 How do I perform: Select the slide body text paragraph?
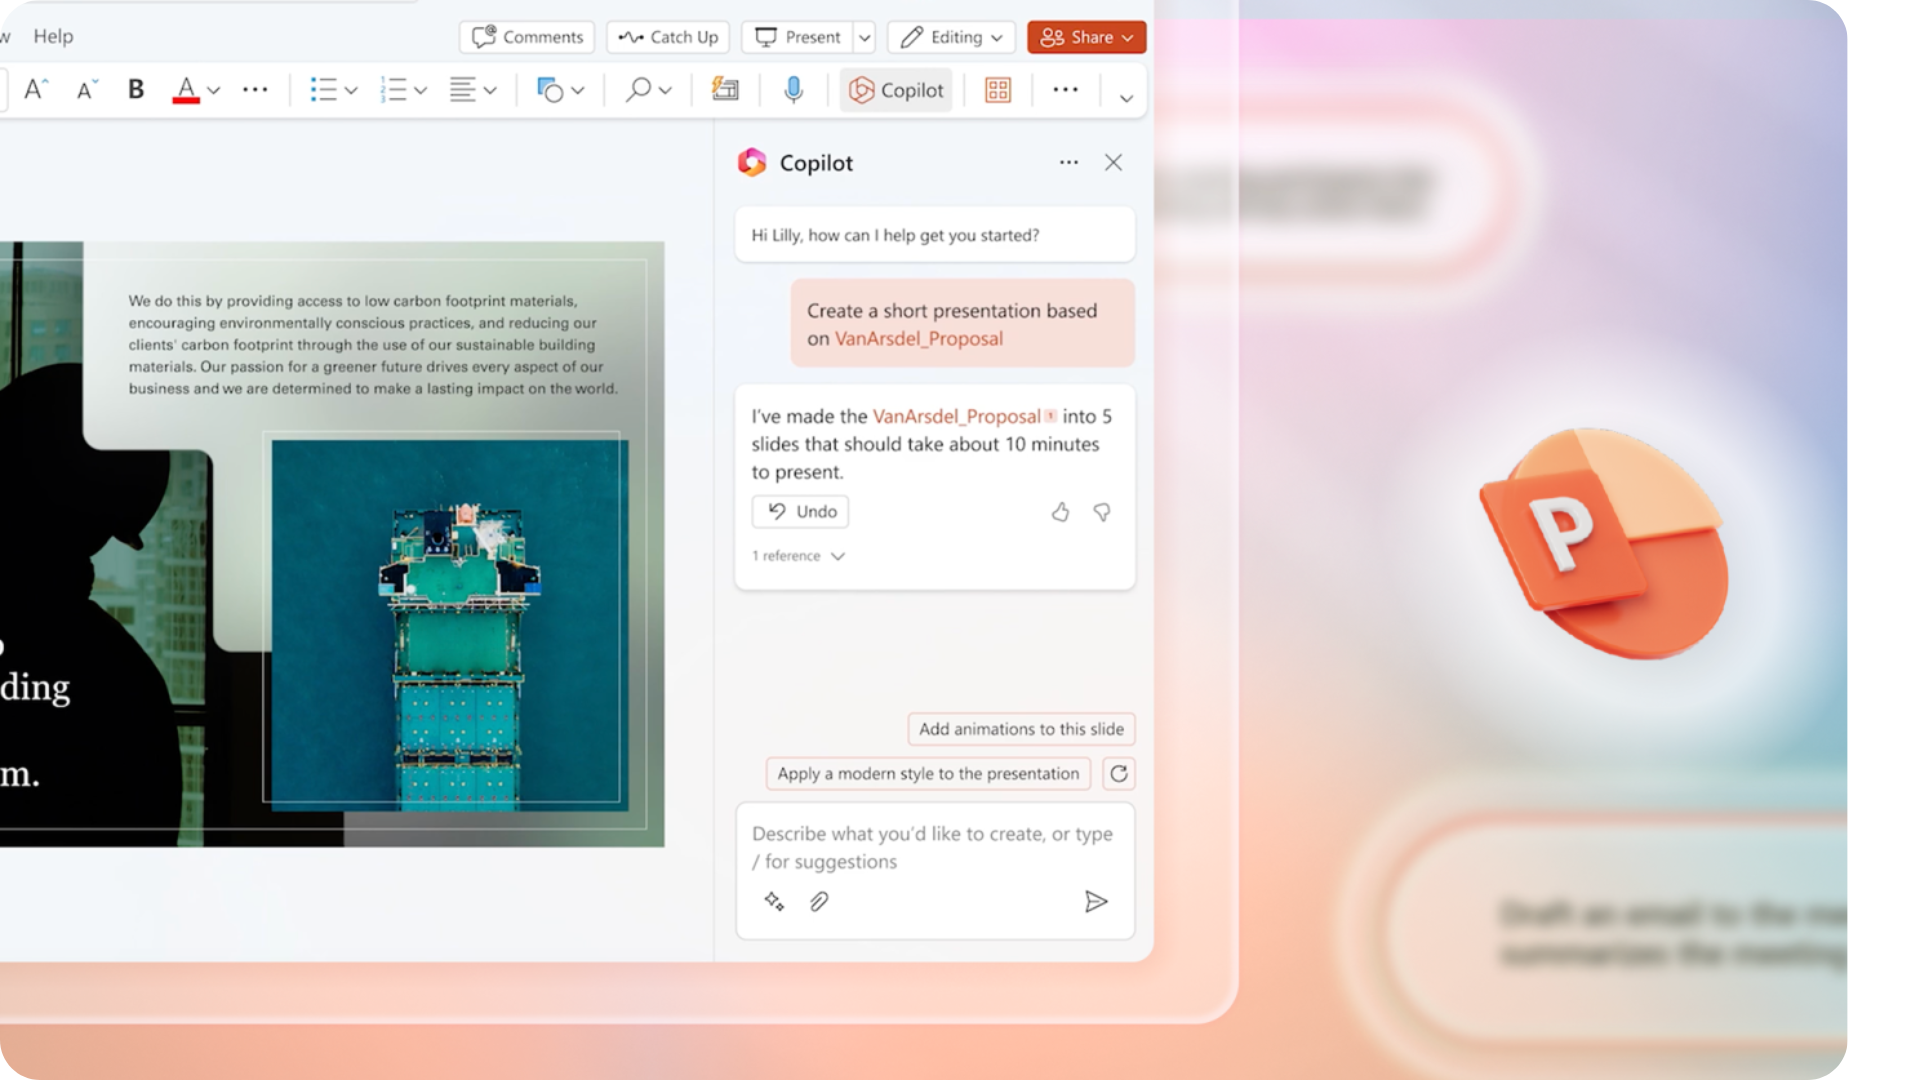pyautogui.click(x=373, y=344)
